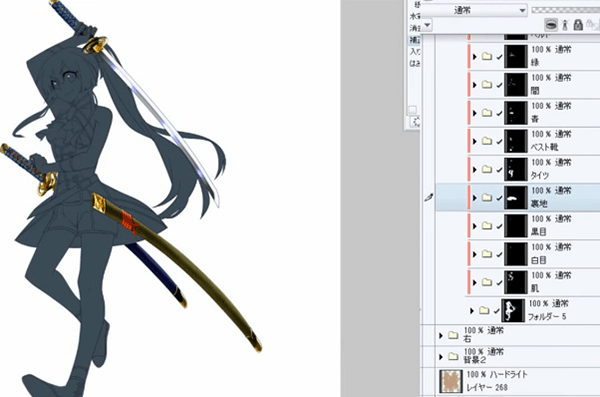Viewport: 600px width, 397px height.
Task: Click the pen icon beside the 裏地 layer
Action: pyautogui.click(x=429, y=198)
